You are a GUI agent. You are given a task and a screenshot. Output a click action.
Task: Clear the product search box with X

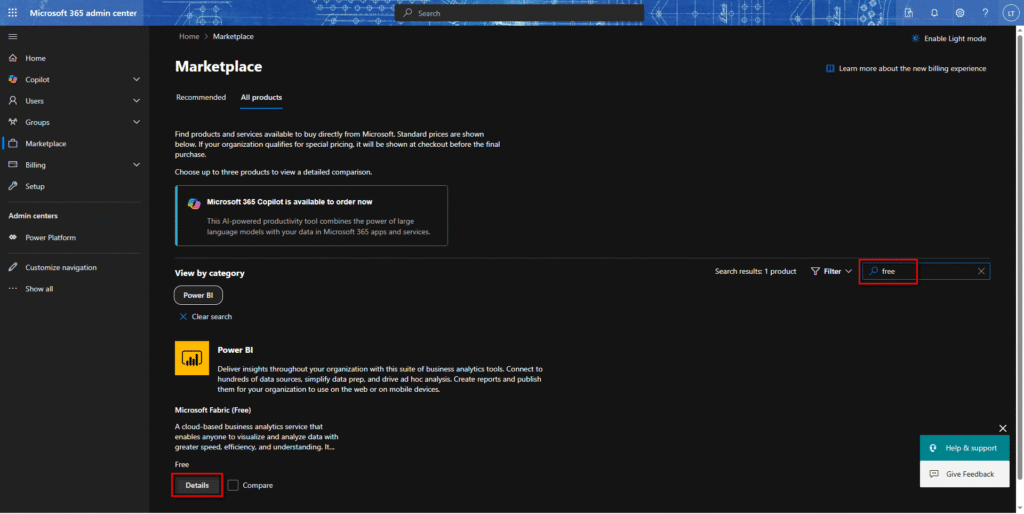(x=980, y=271)
